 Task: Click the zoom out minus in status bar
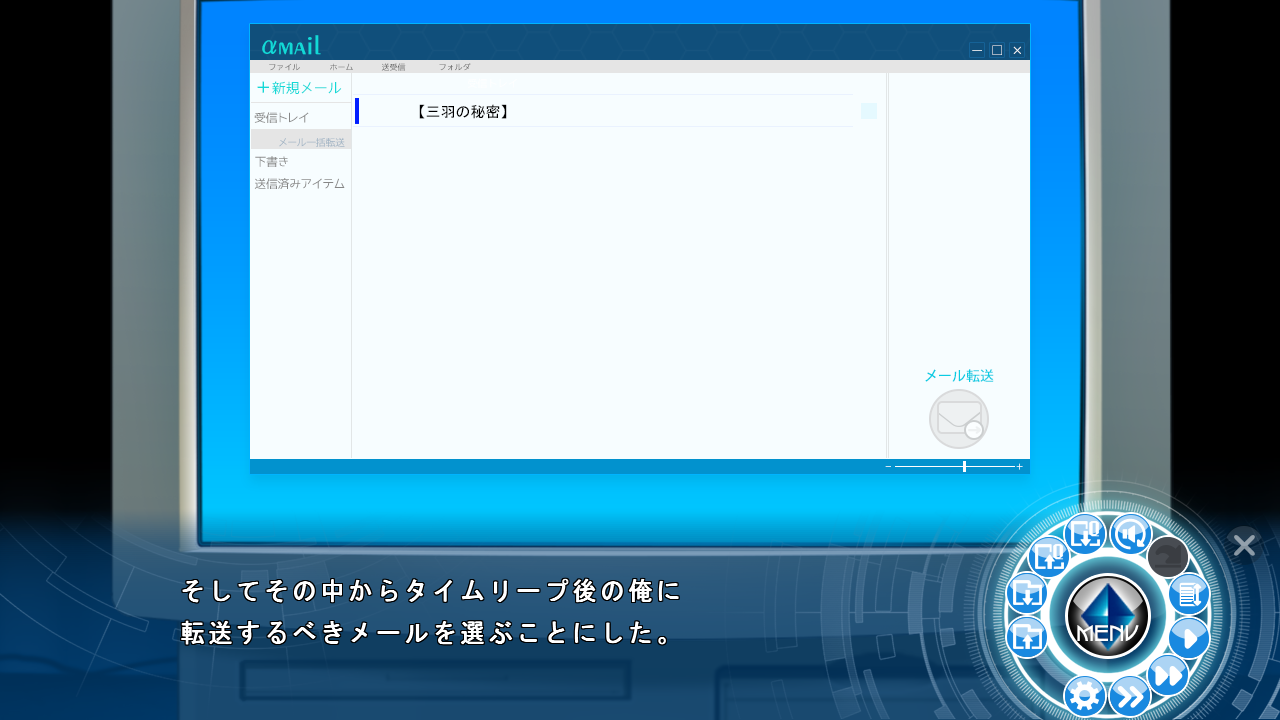click(888, 466)
